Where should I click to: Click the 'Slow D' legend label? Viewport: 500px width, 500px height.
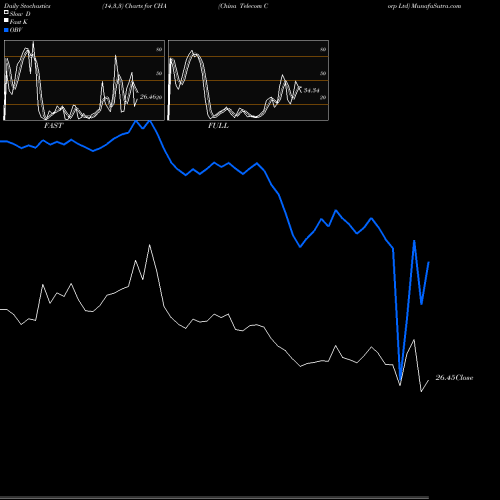pos(20,14)
